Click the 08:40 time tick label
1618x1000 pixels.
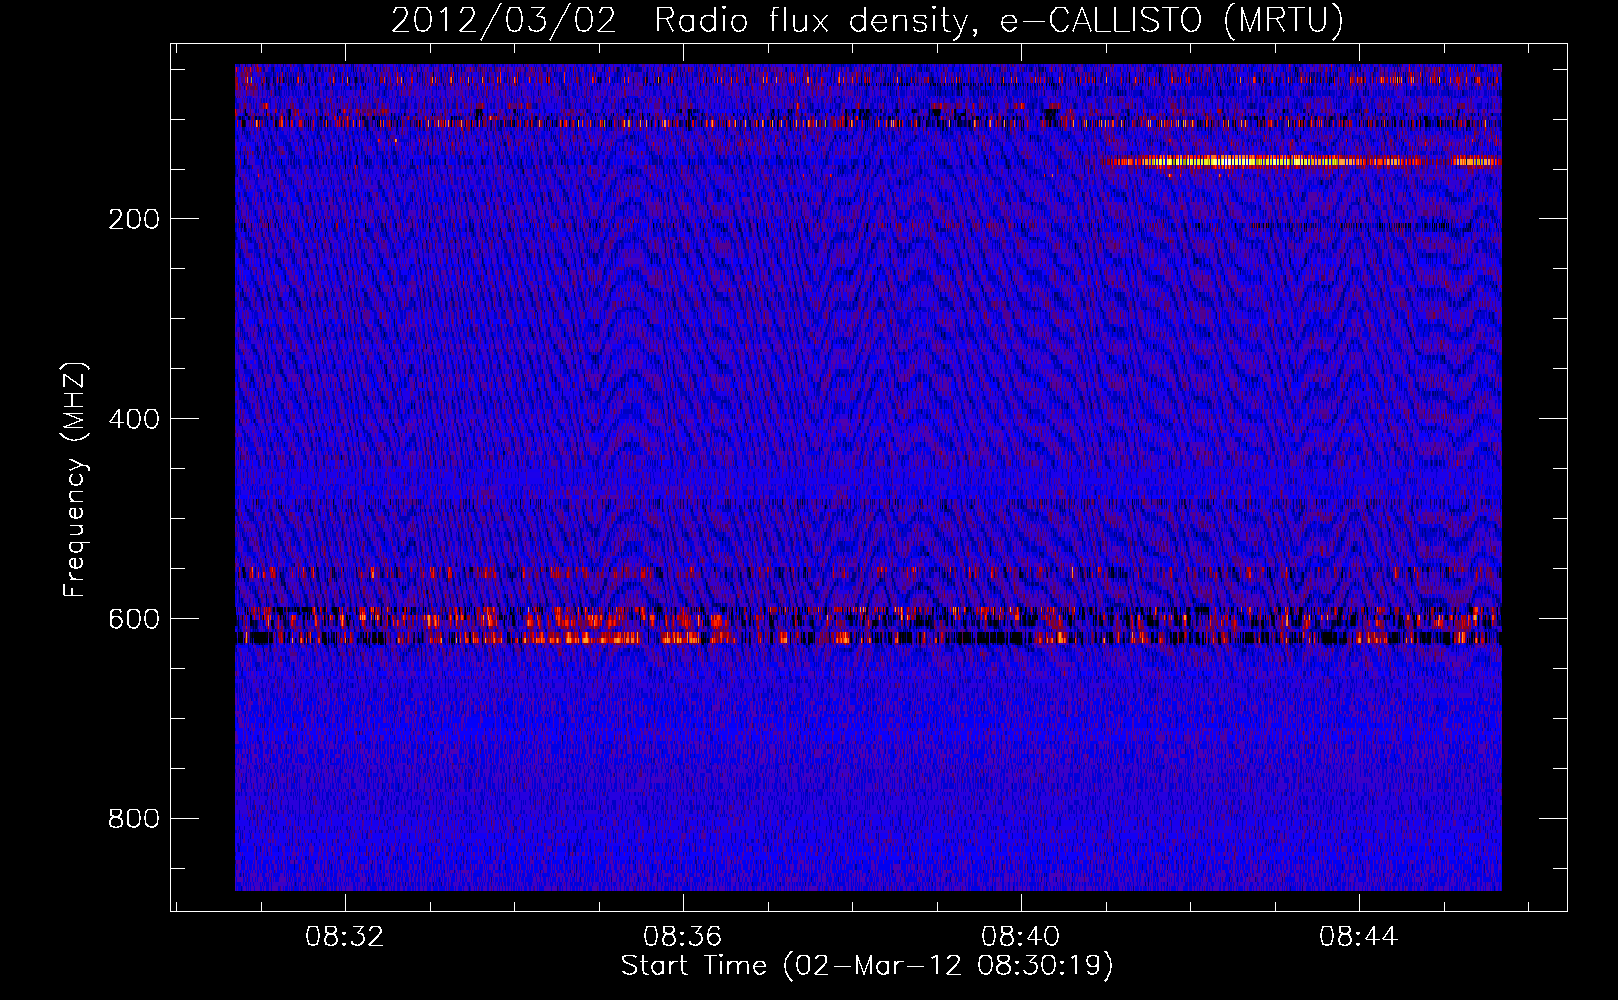(x=1021, y=937)
